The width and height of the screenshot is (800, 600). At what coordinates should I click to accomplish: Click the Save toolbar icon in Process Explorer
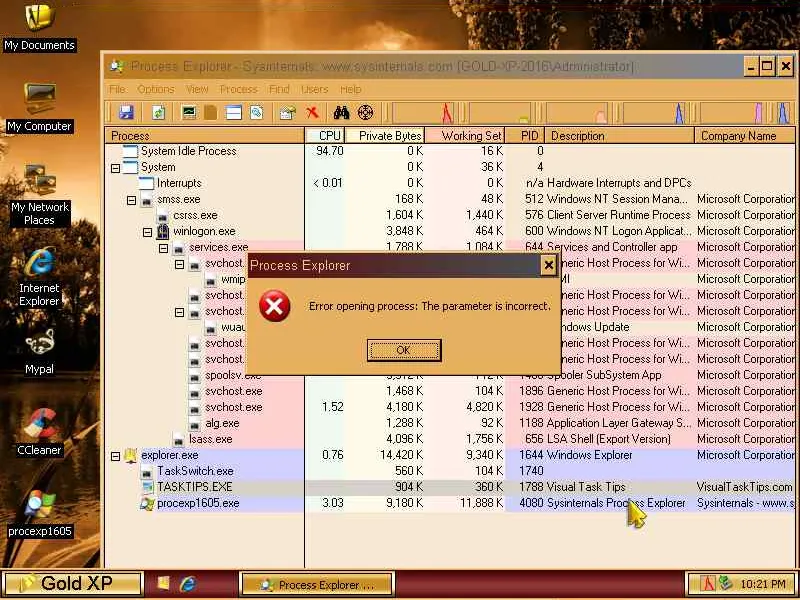126,112
